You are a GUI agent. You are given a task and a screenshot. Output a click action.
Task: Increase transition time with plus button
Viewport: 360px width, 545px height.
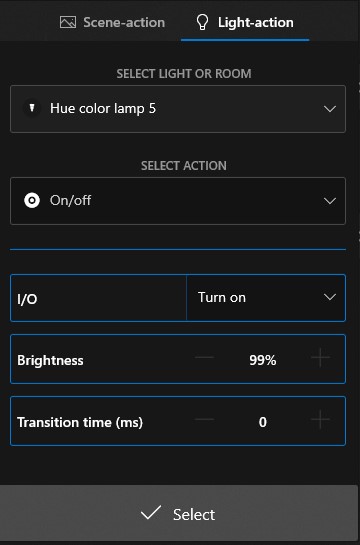pyautogui.click(x=320, y=420)
